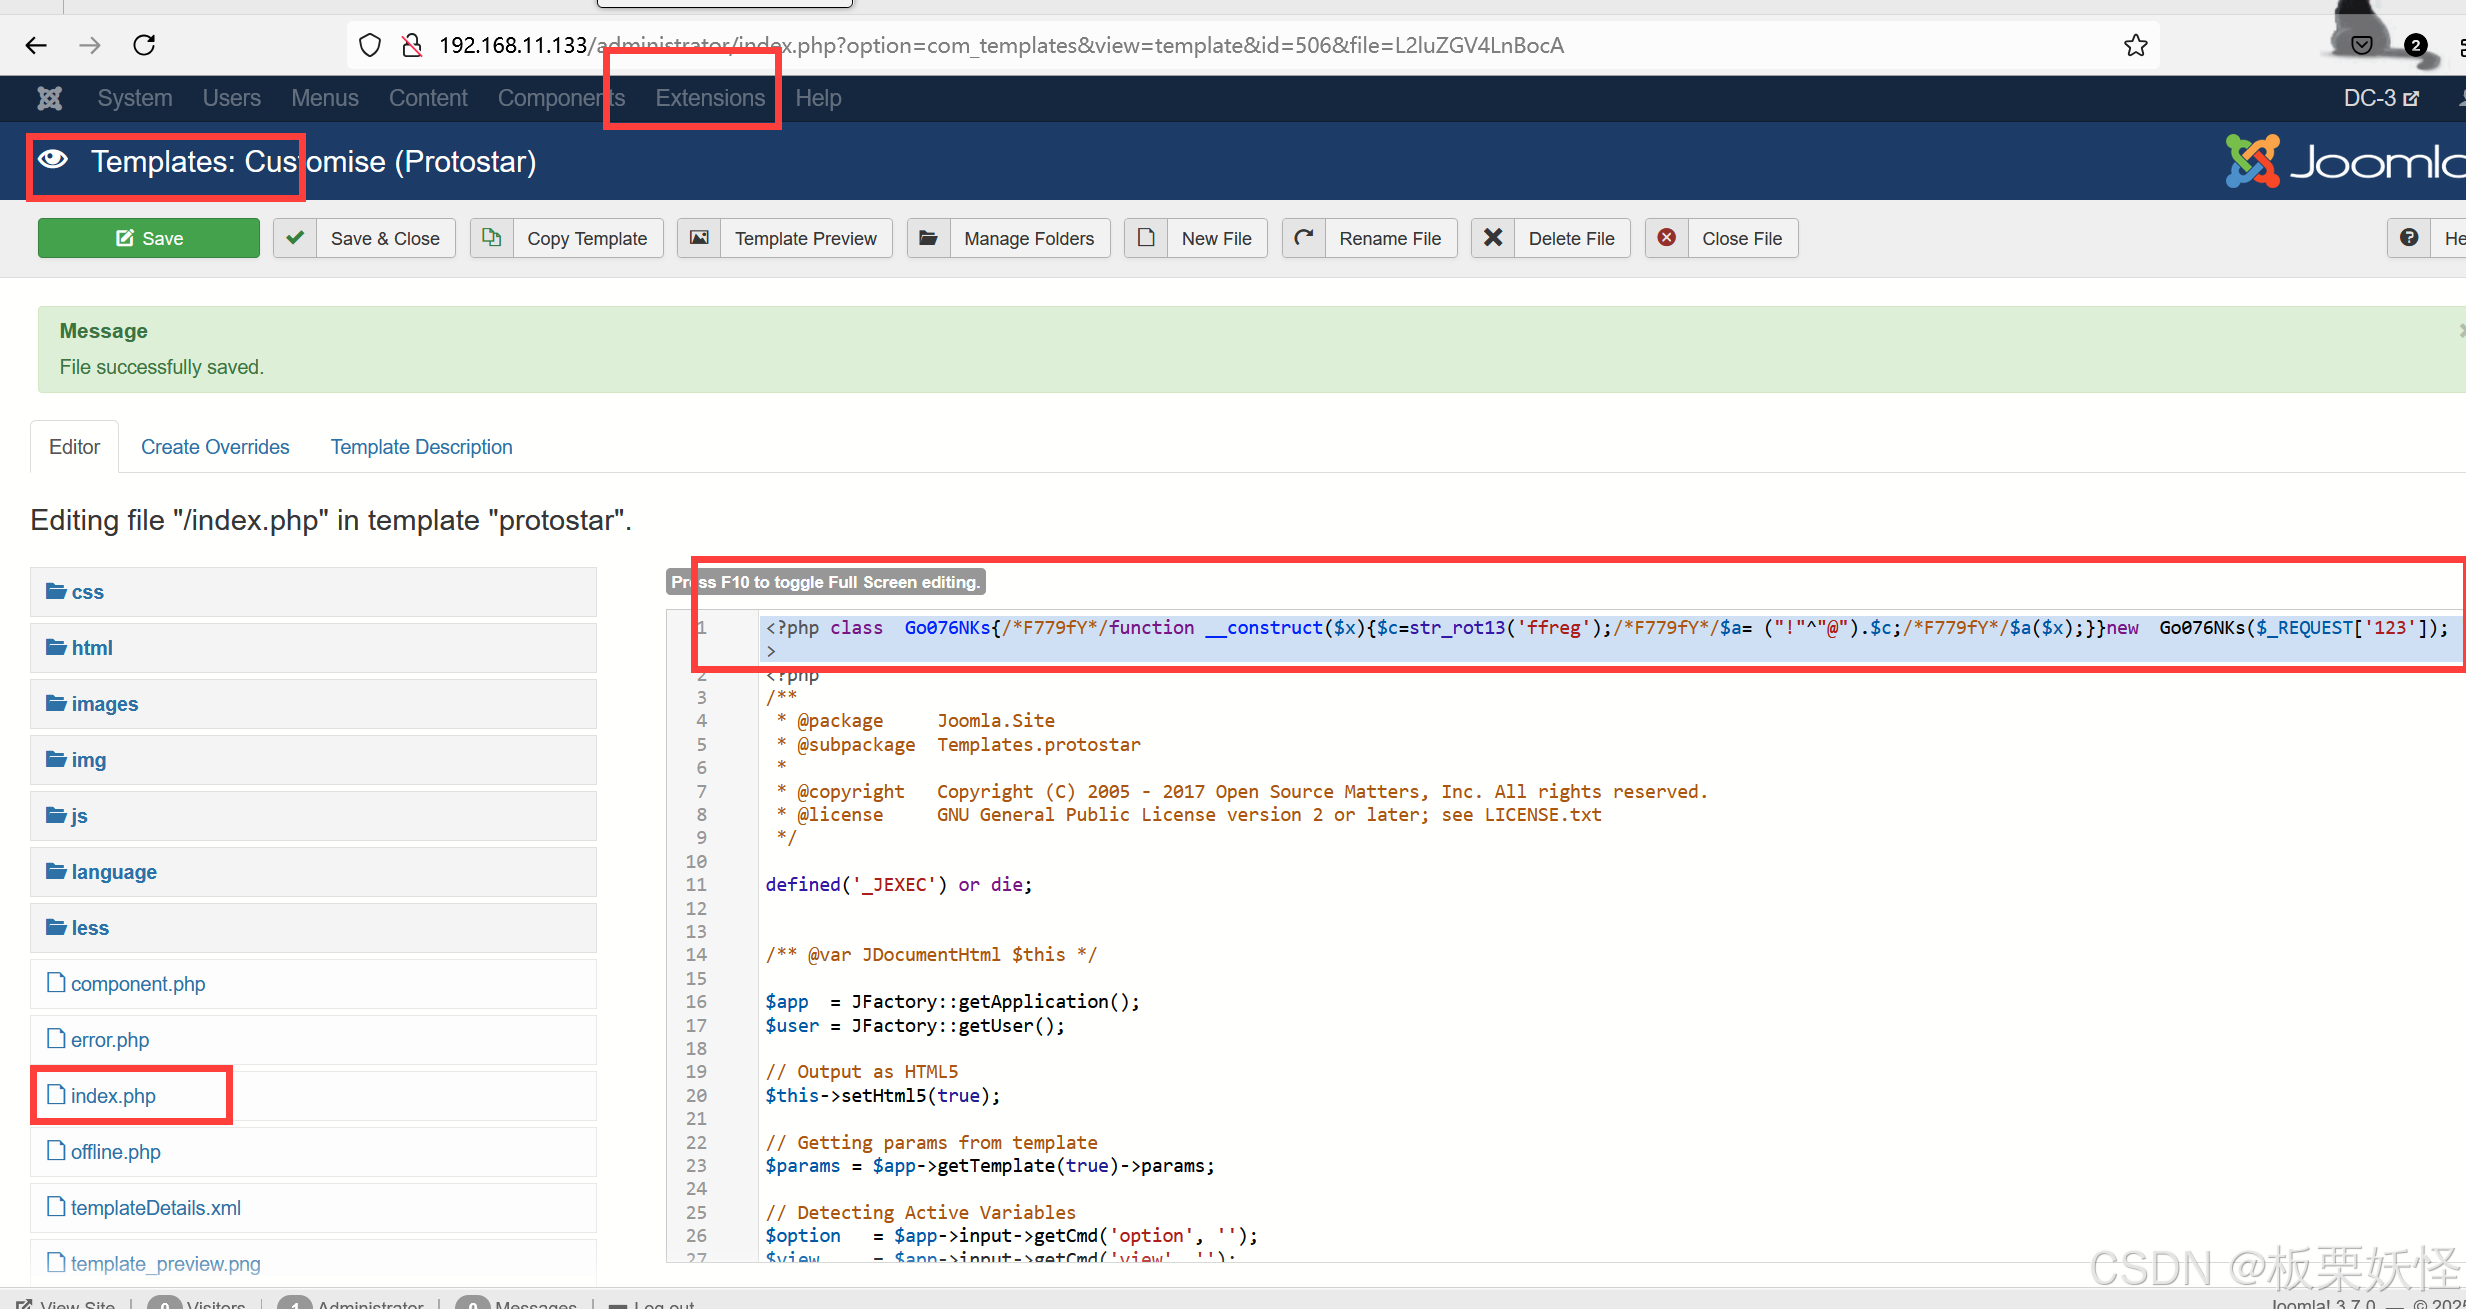Open the Extensions menu
The width and height of the screenshot is (2466, 1309).
709,98
